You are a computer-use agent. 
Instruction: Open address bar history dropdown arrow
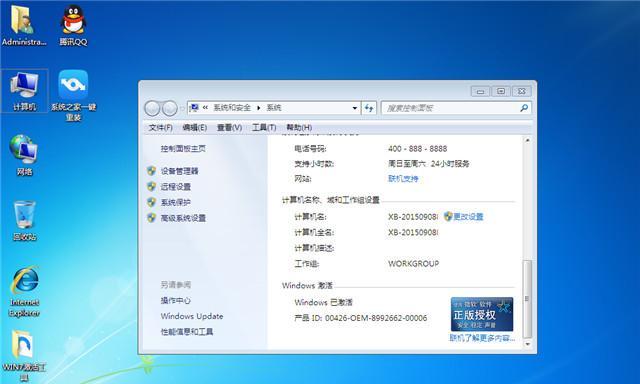click(355, 108)
